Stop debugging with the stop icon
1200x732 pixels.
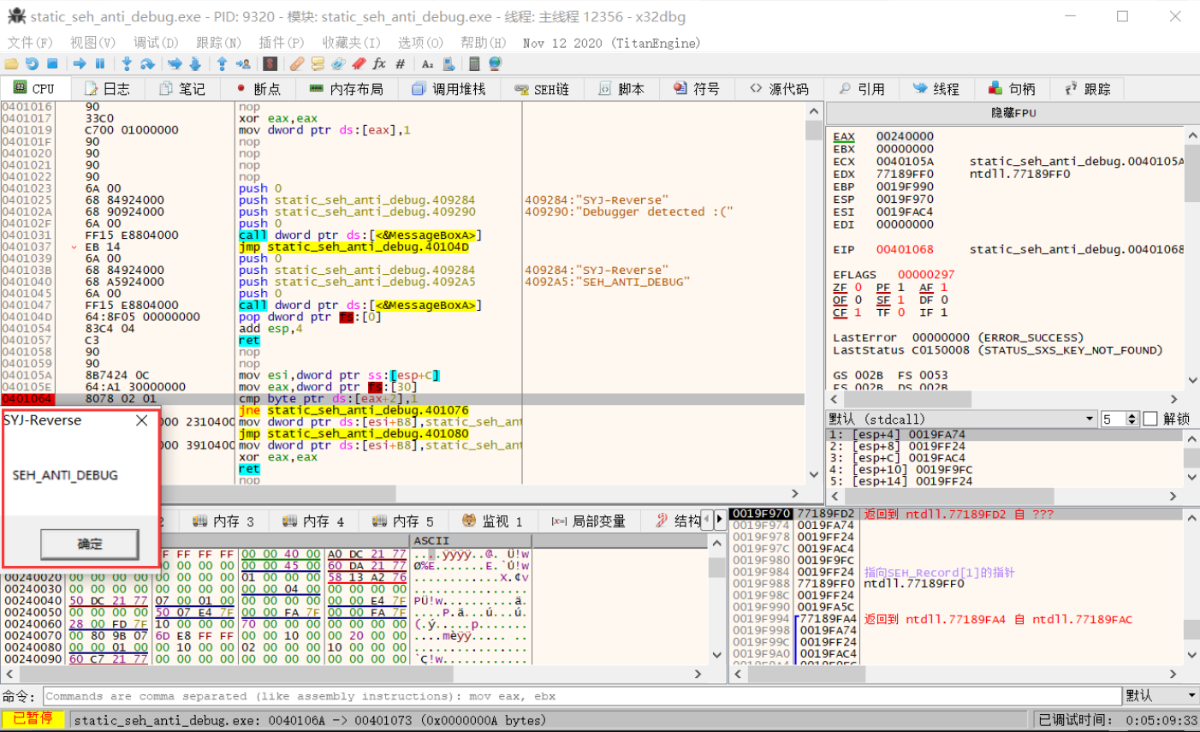click(52, 64)
